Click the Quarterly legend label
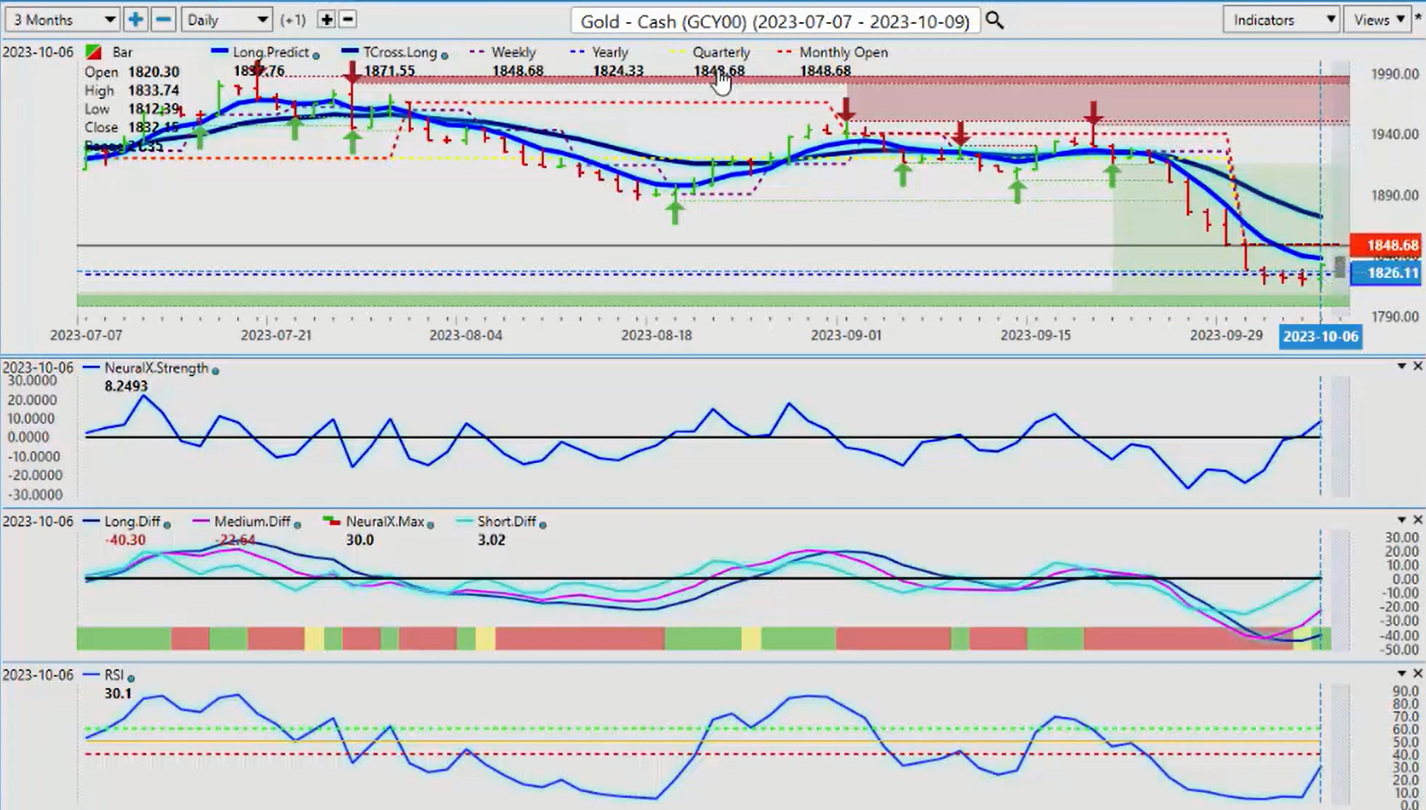This screenshot has height=810, width=1426. [720, 52]
